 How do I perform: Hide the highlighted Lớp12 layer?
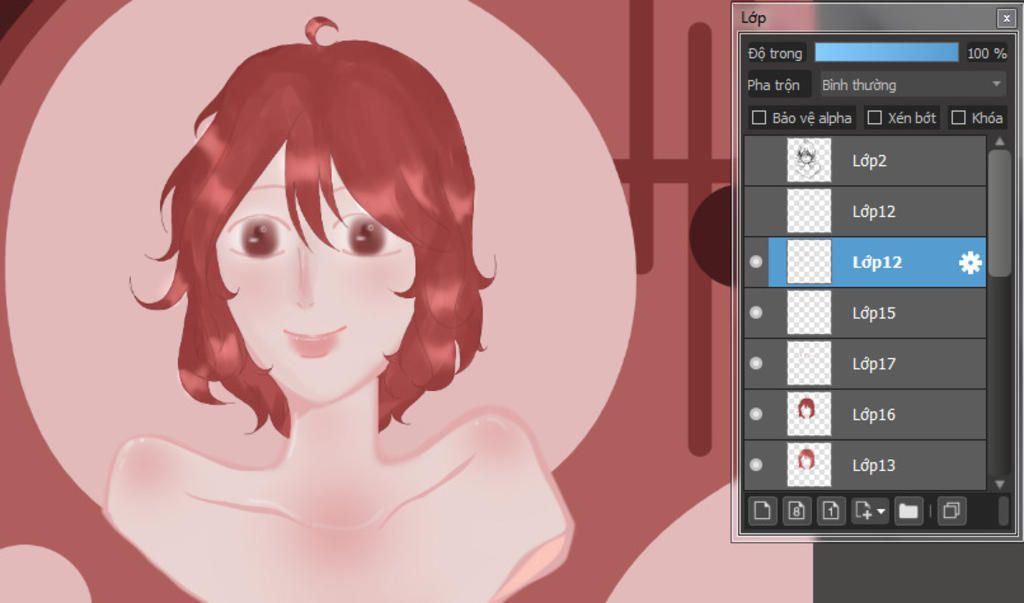coord(756,263)
